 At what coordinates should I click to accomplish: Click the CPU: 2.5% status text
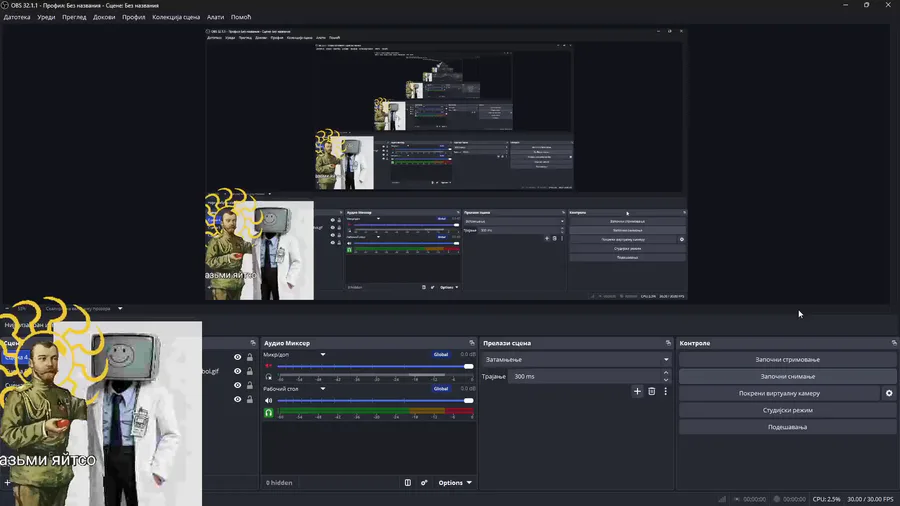tap(826, 499)
